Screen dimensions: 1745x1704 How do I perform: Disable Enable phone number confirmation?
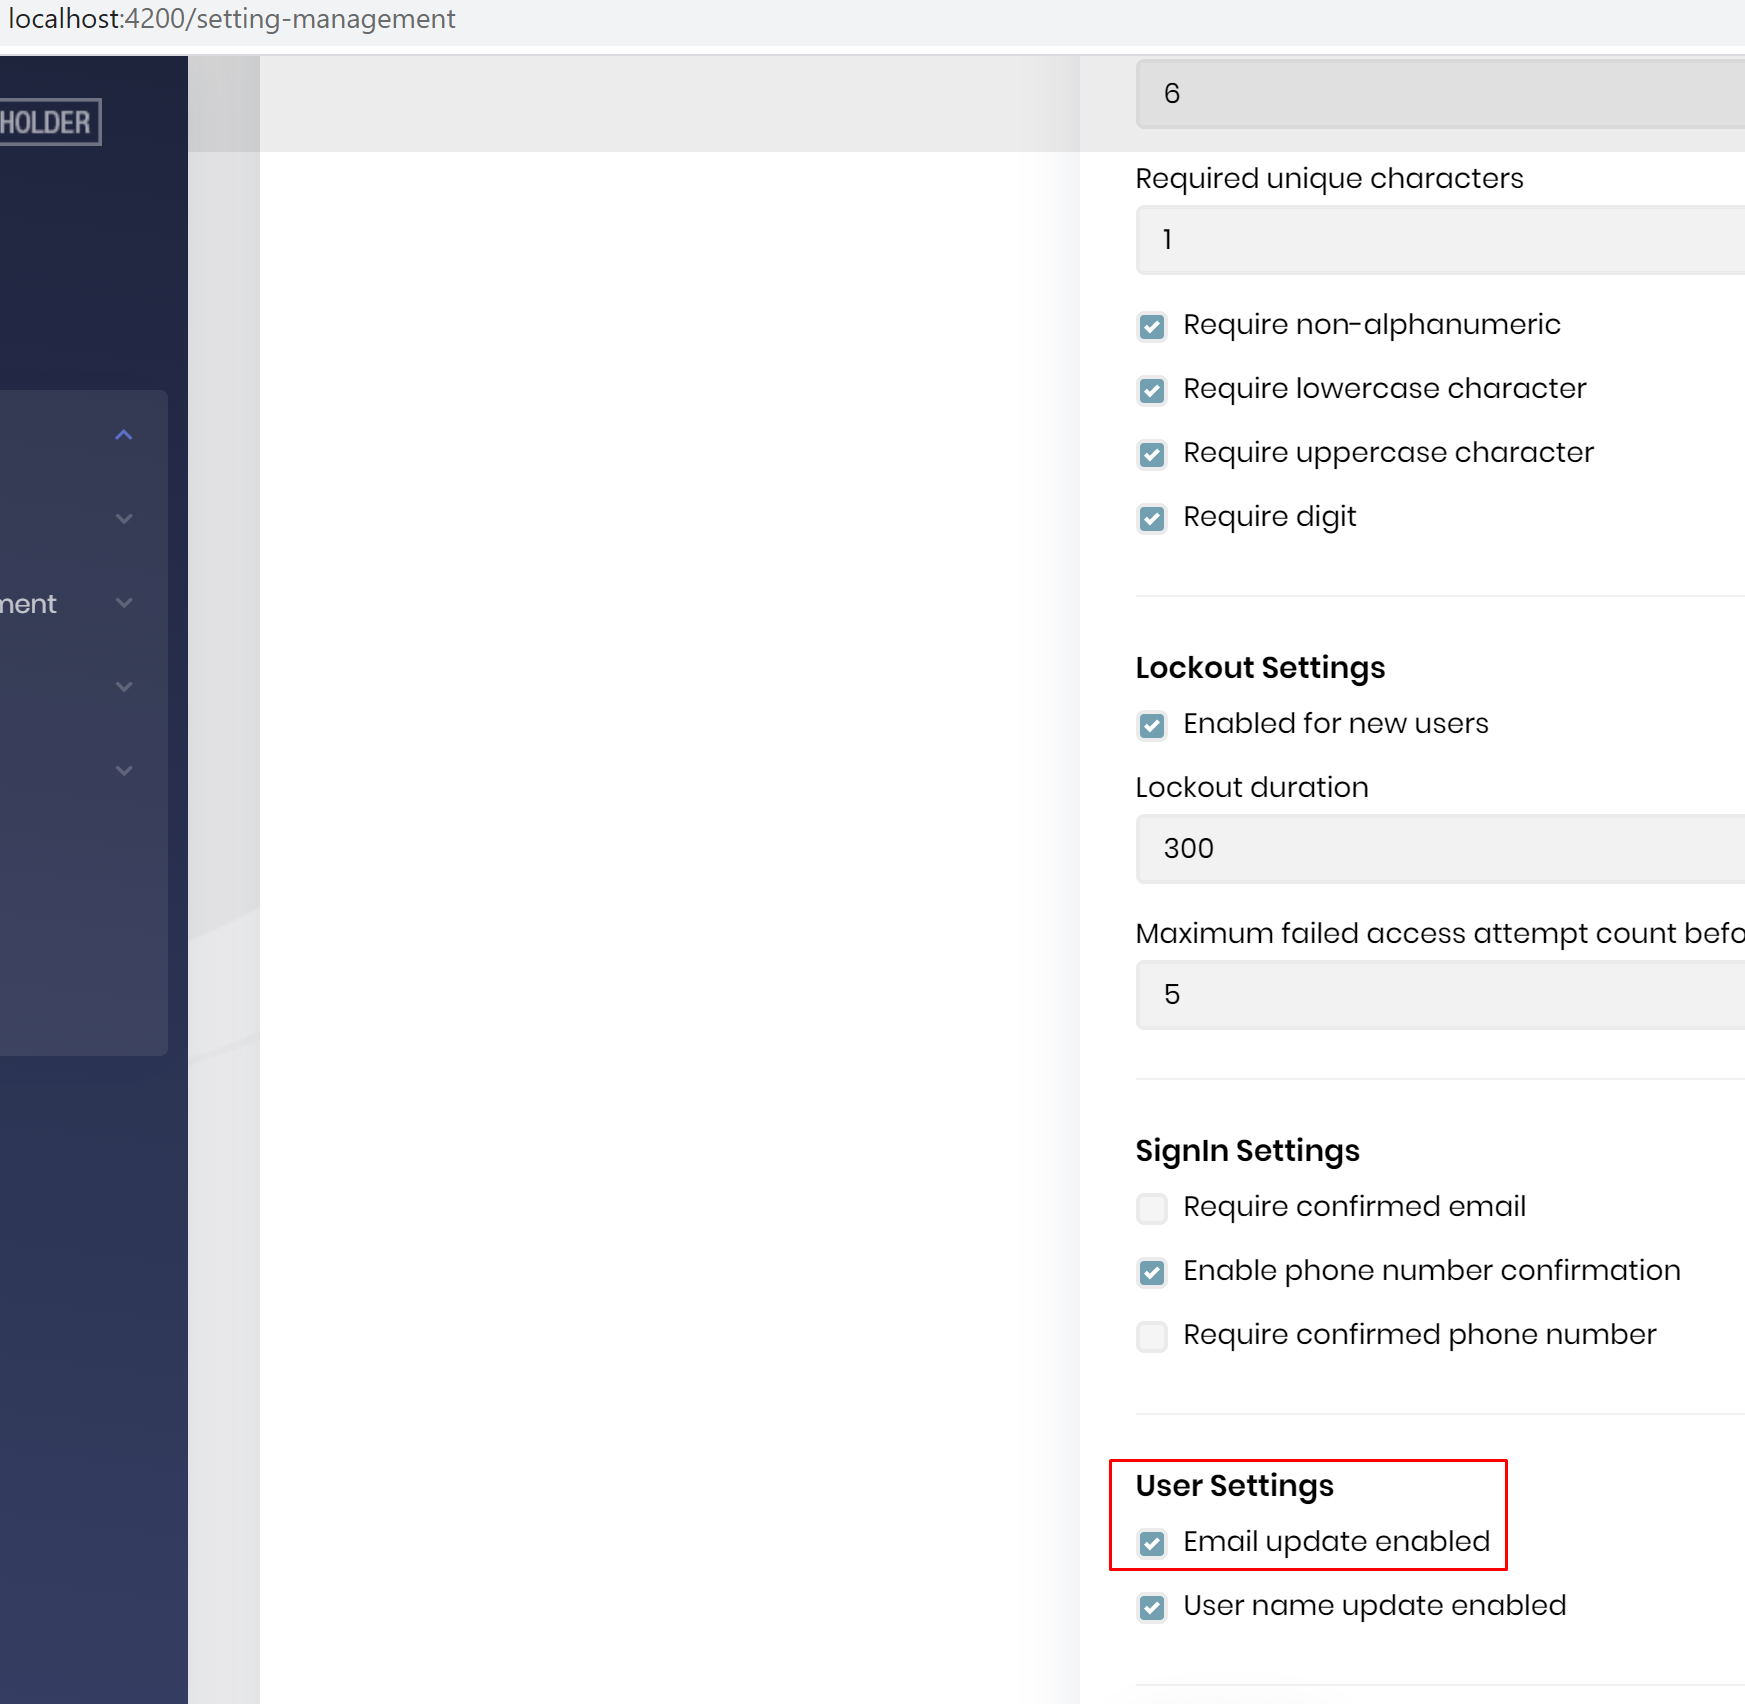(x=1152, y=1272)
